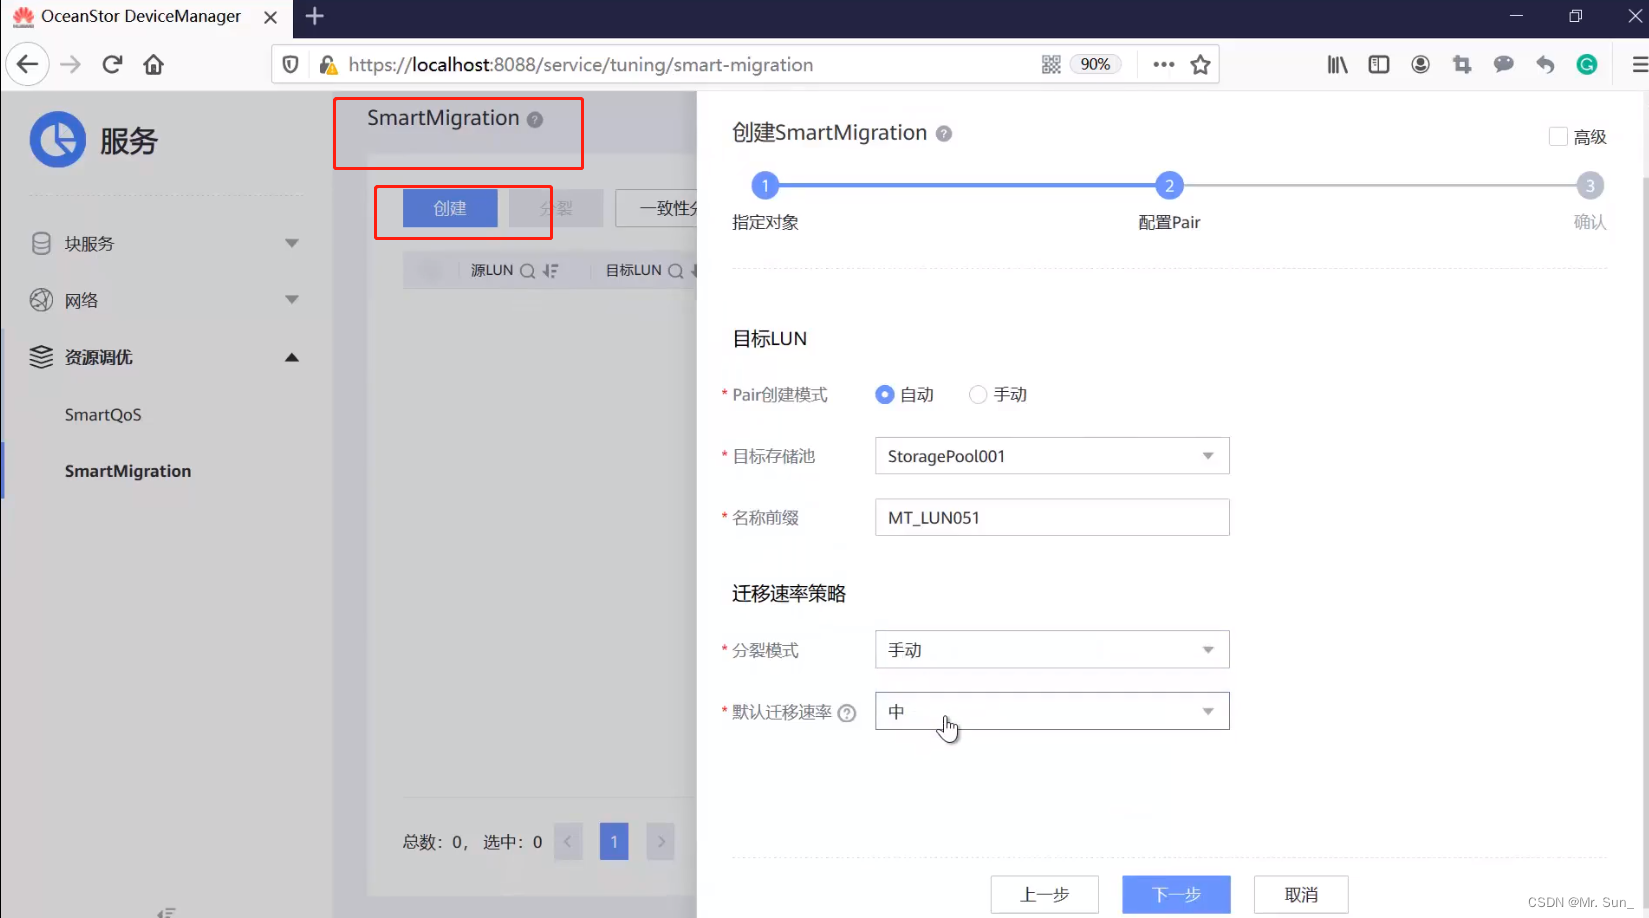
Task: Click the tracking protection shield icon
Action: (x=290, y=64)
